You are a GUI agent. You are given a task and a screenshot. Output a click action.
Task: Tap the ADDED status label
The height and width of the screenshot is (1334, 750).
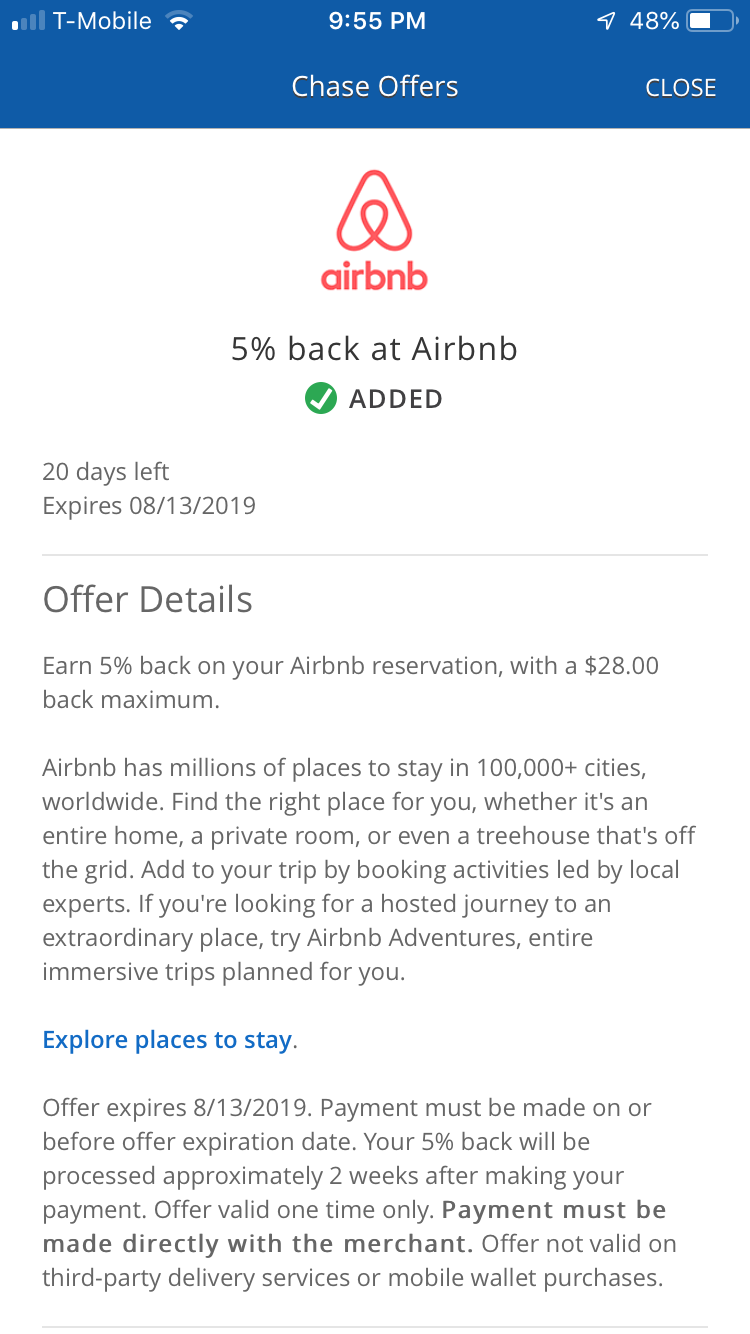click(x=395, y=399)
